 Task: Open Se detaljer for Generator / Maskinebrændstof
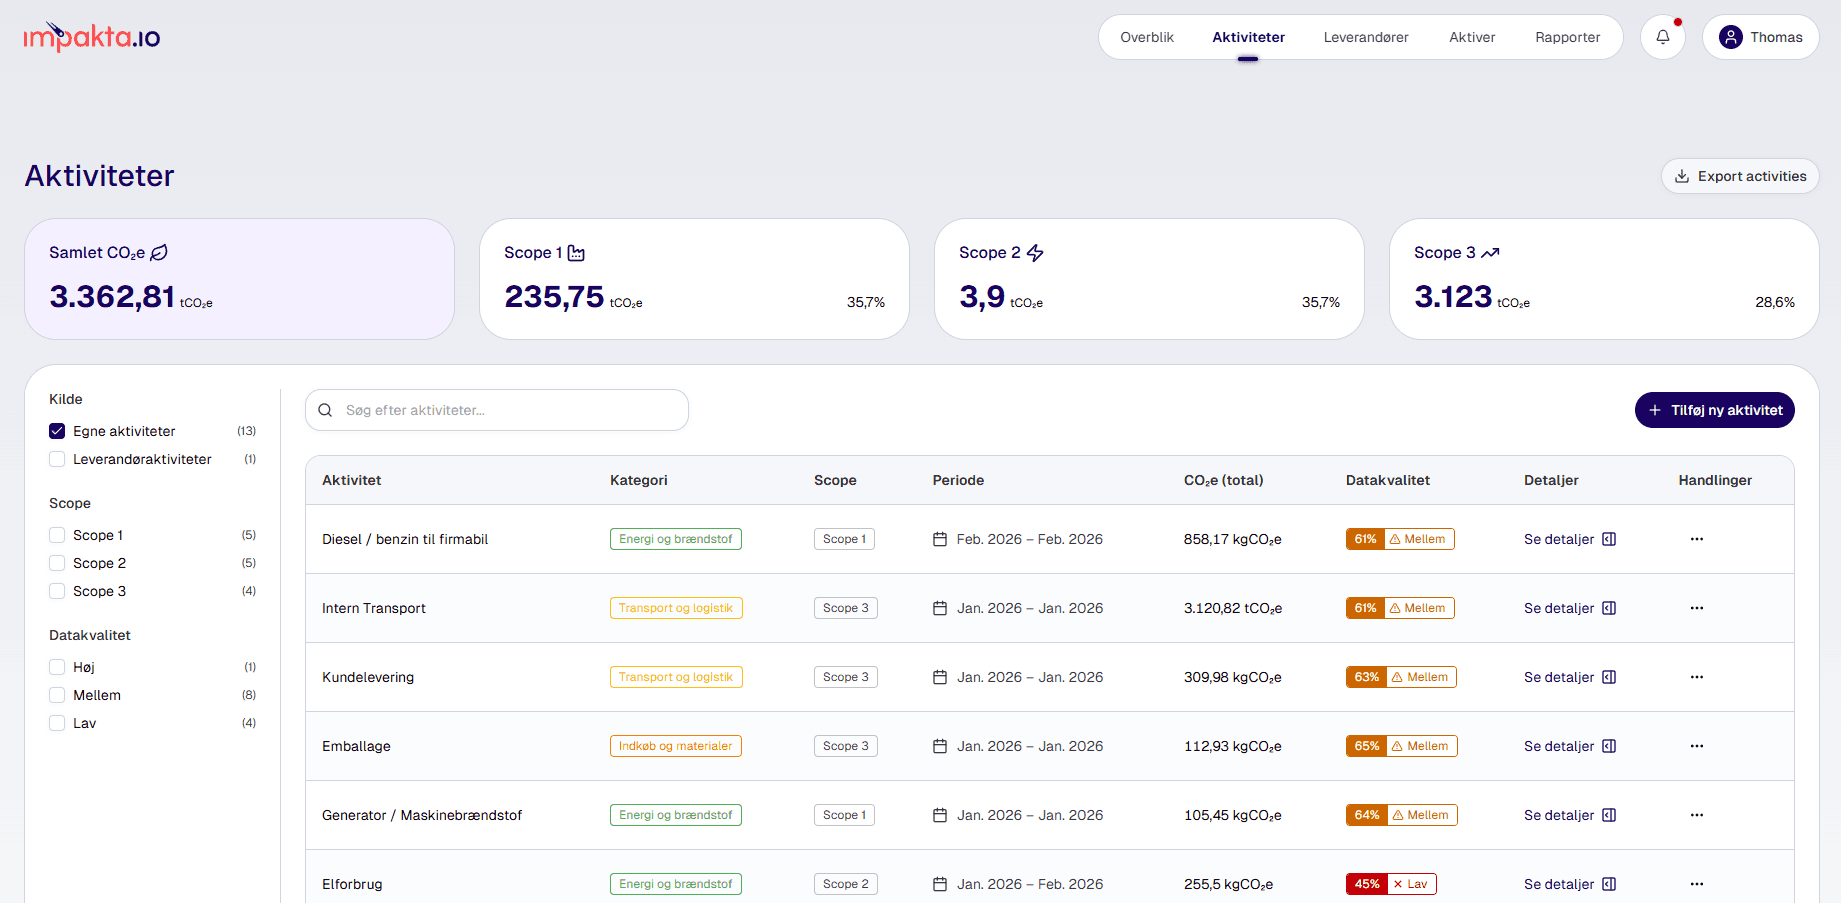tap(1558, 814)
